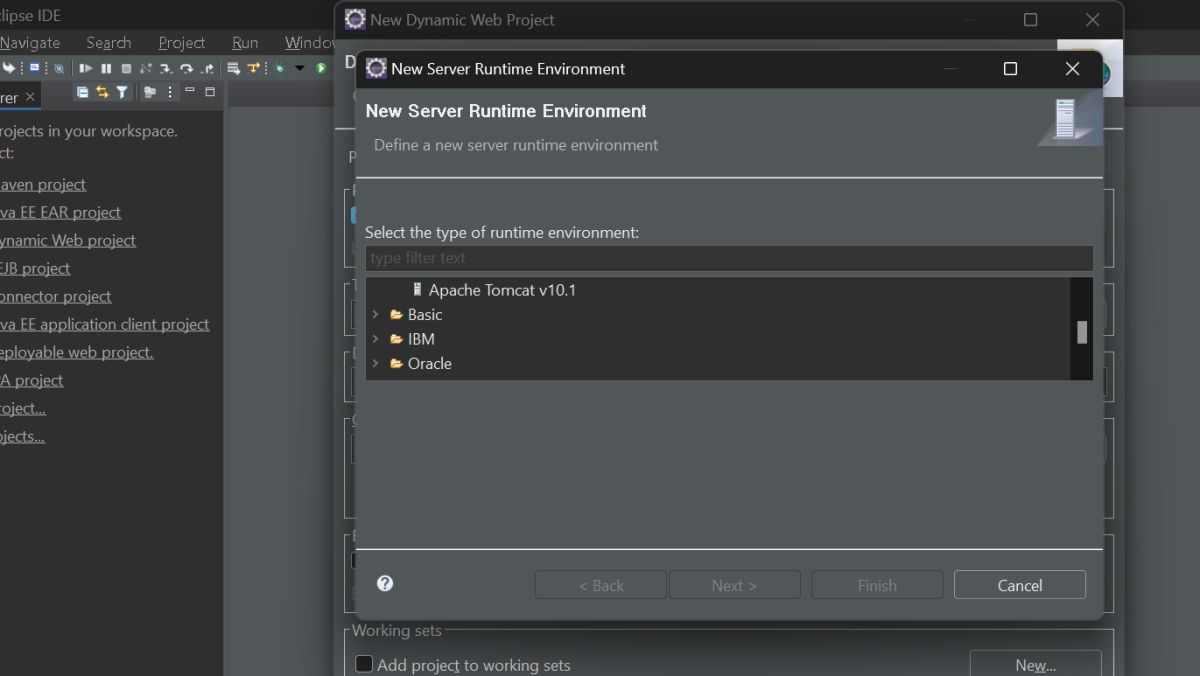
Task: Maximize the New Dynamic Web Project window
Action: (x=1030, y=20)
